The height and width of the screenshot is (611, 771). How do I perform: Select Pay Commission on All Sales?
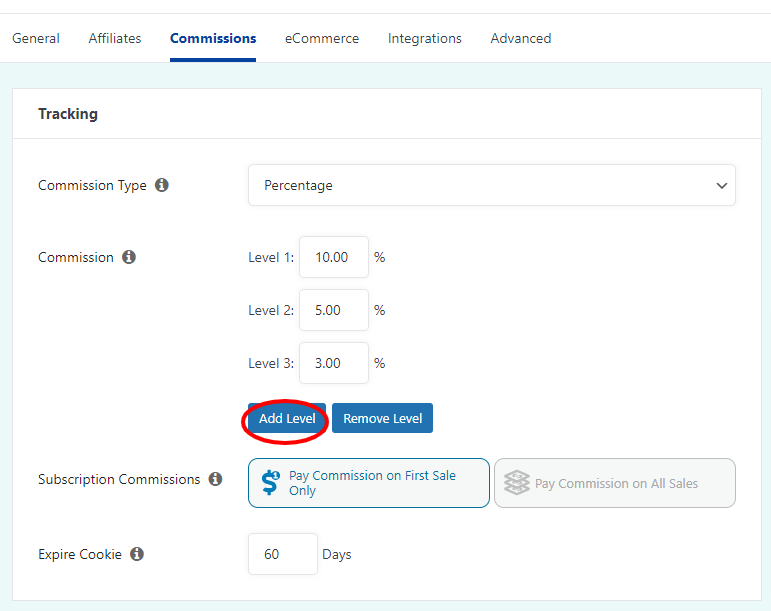[x=615, y=483]
